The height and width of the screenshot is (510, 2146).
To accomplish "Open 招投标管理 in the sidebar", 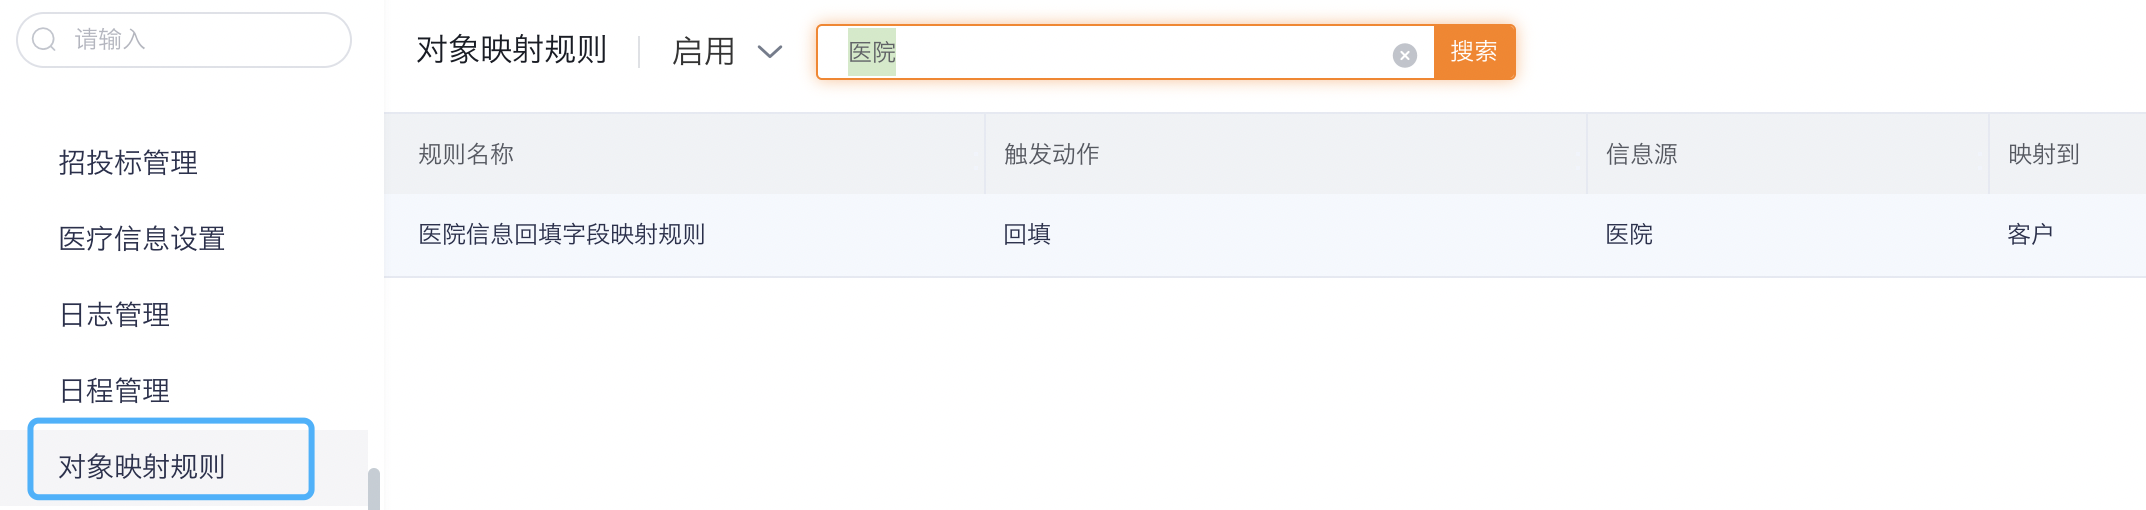I will 128,162.
